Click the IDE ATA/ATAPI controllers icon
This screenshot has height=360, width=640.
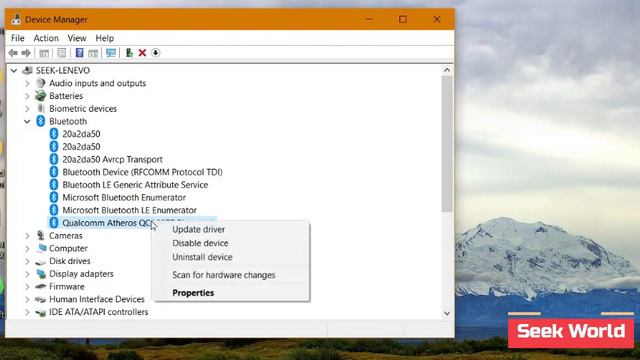(40, 312)
